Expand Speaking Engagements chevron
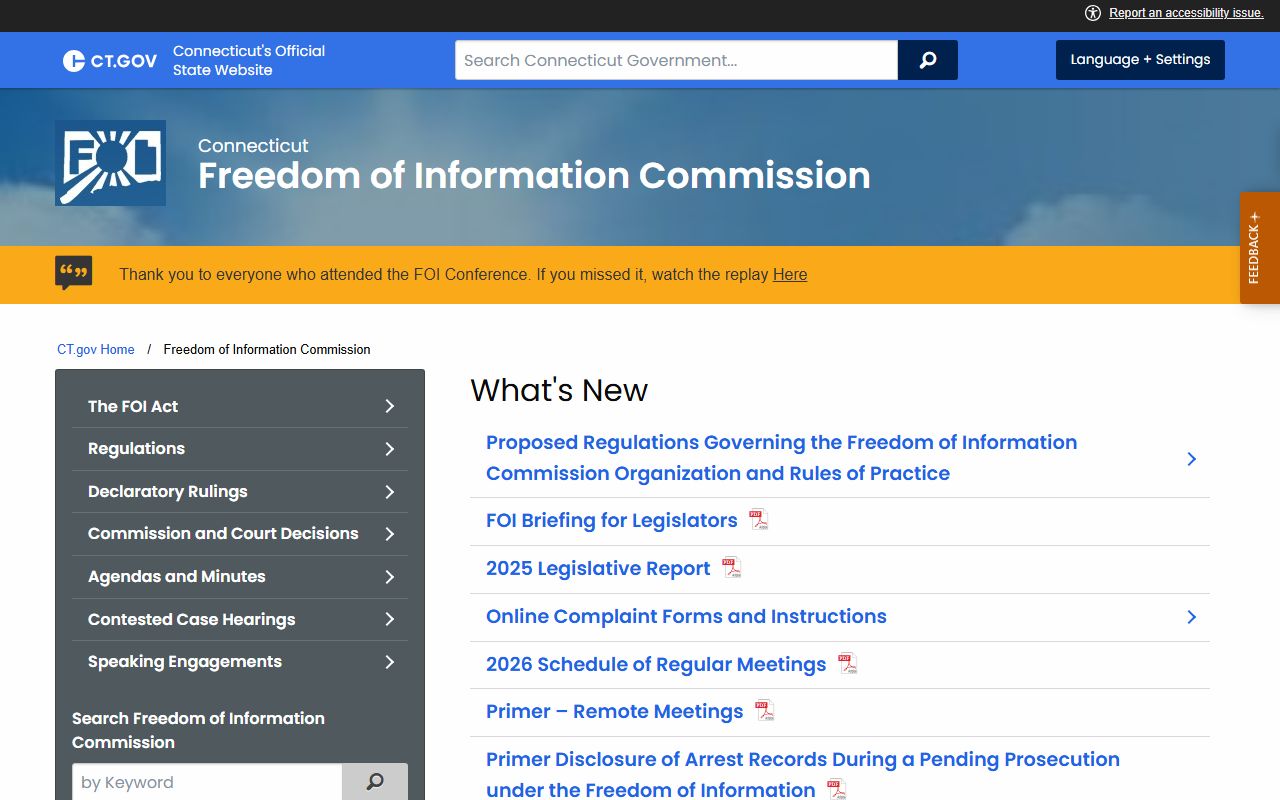The height and width of the screenshot is (800, 1280). [390, 662]
